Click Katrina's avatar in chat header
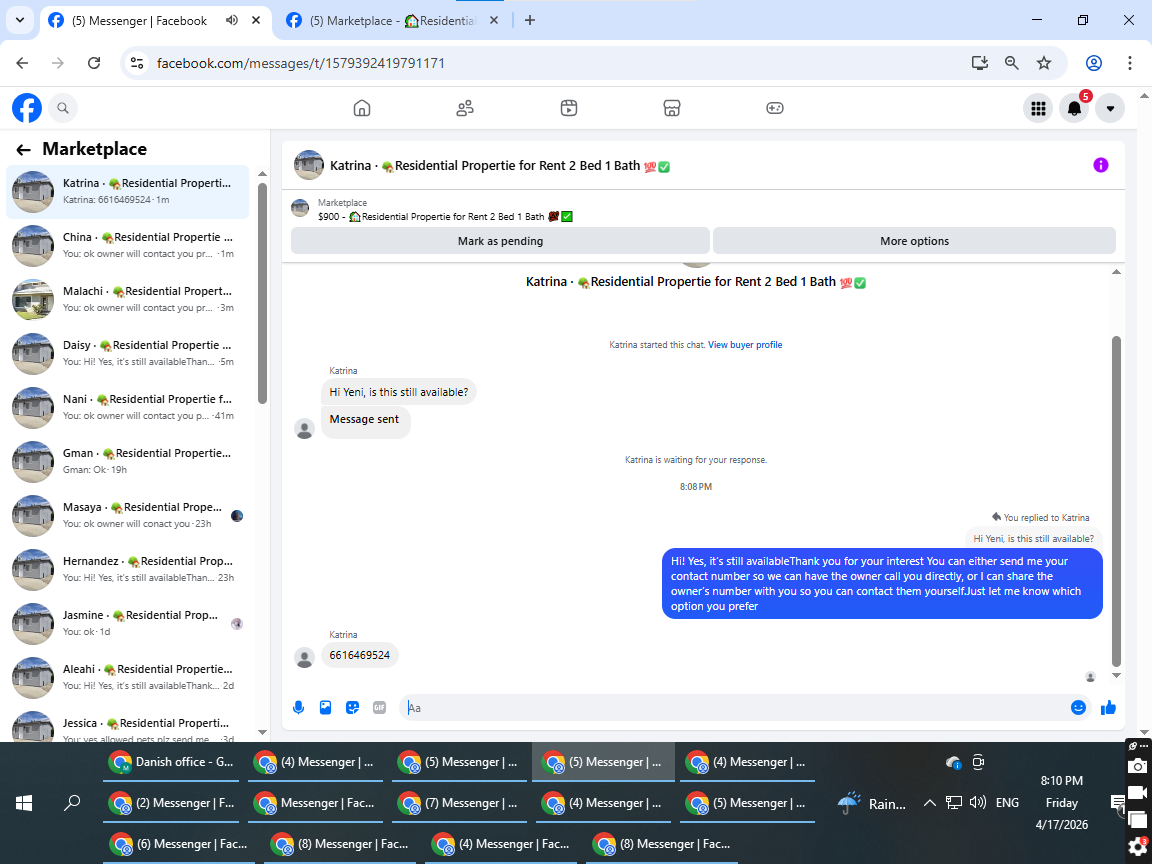Viewport: 1152px width, 864px height. [309, 165]
